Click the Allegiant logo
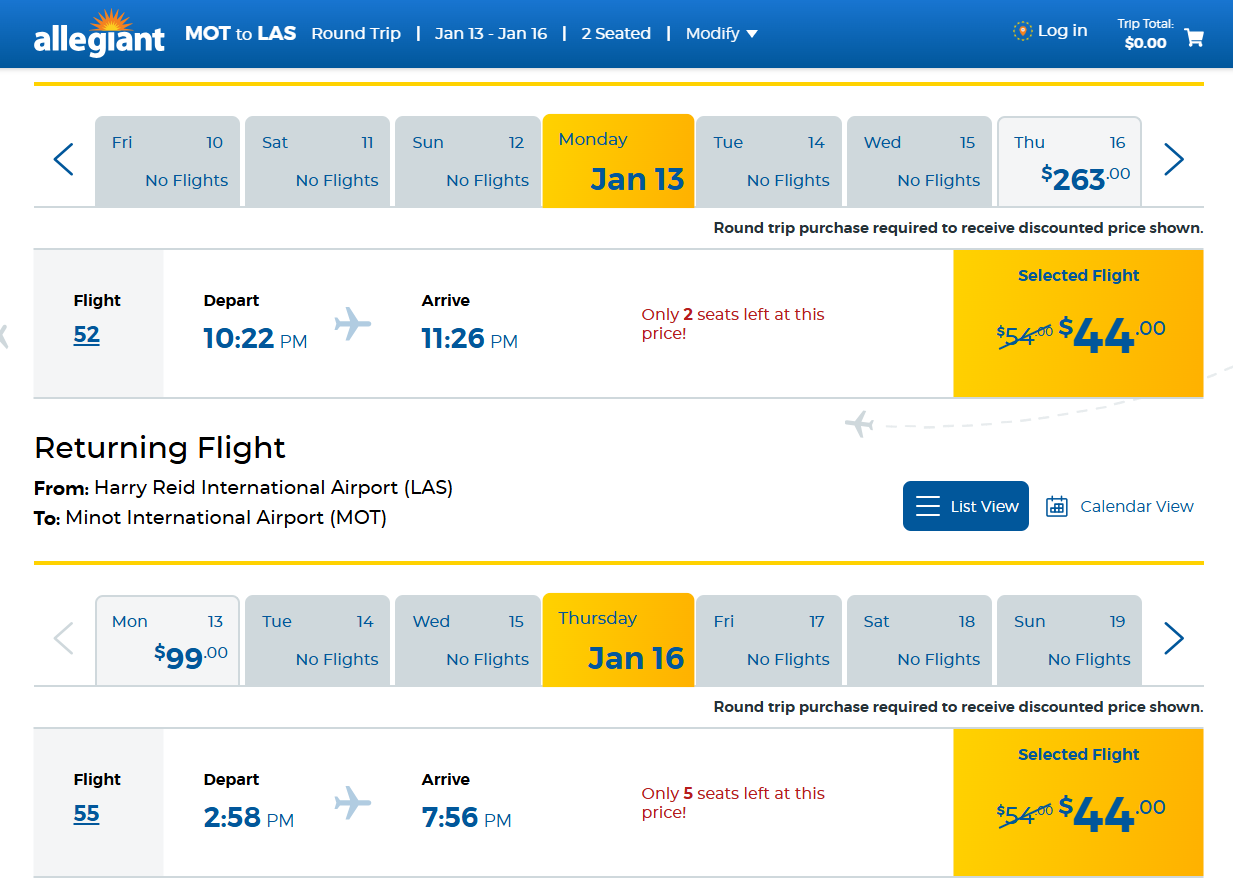This screenshot has width=1233, height=885. pyautogui.click(x=99, y=33)
